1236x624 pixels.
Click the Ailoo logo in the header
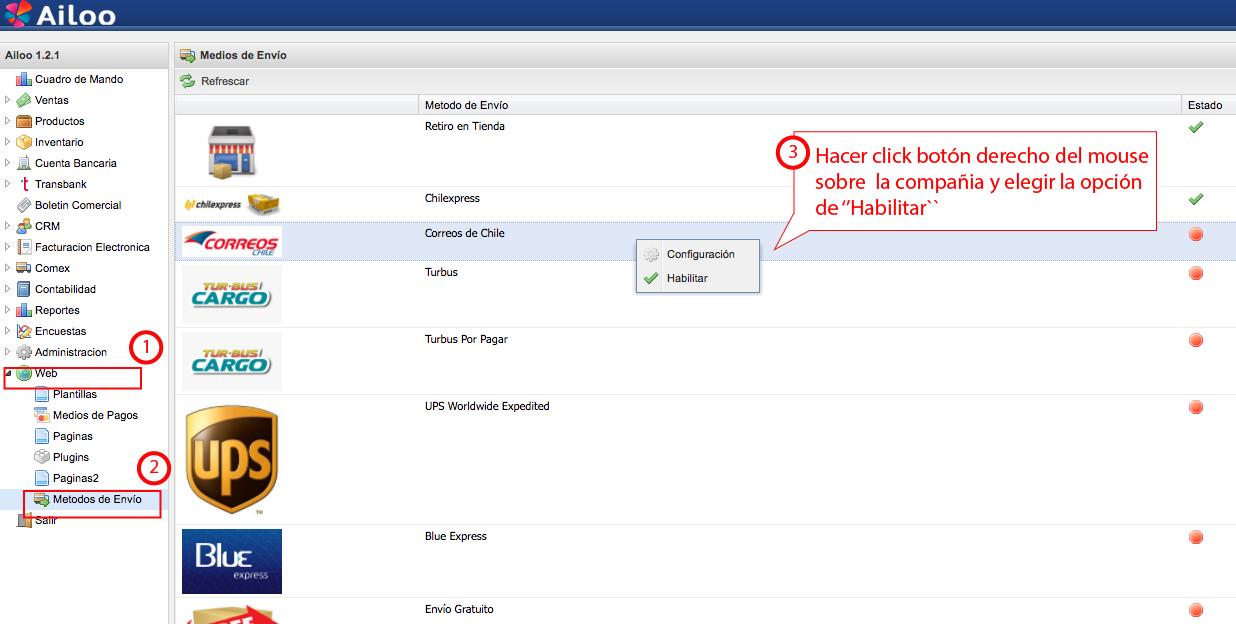[x=60, y=14]
